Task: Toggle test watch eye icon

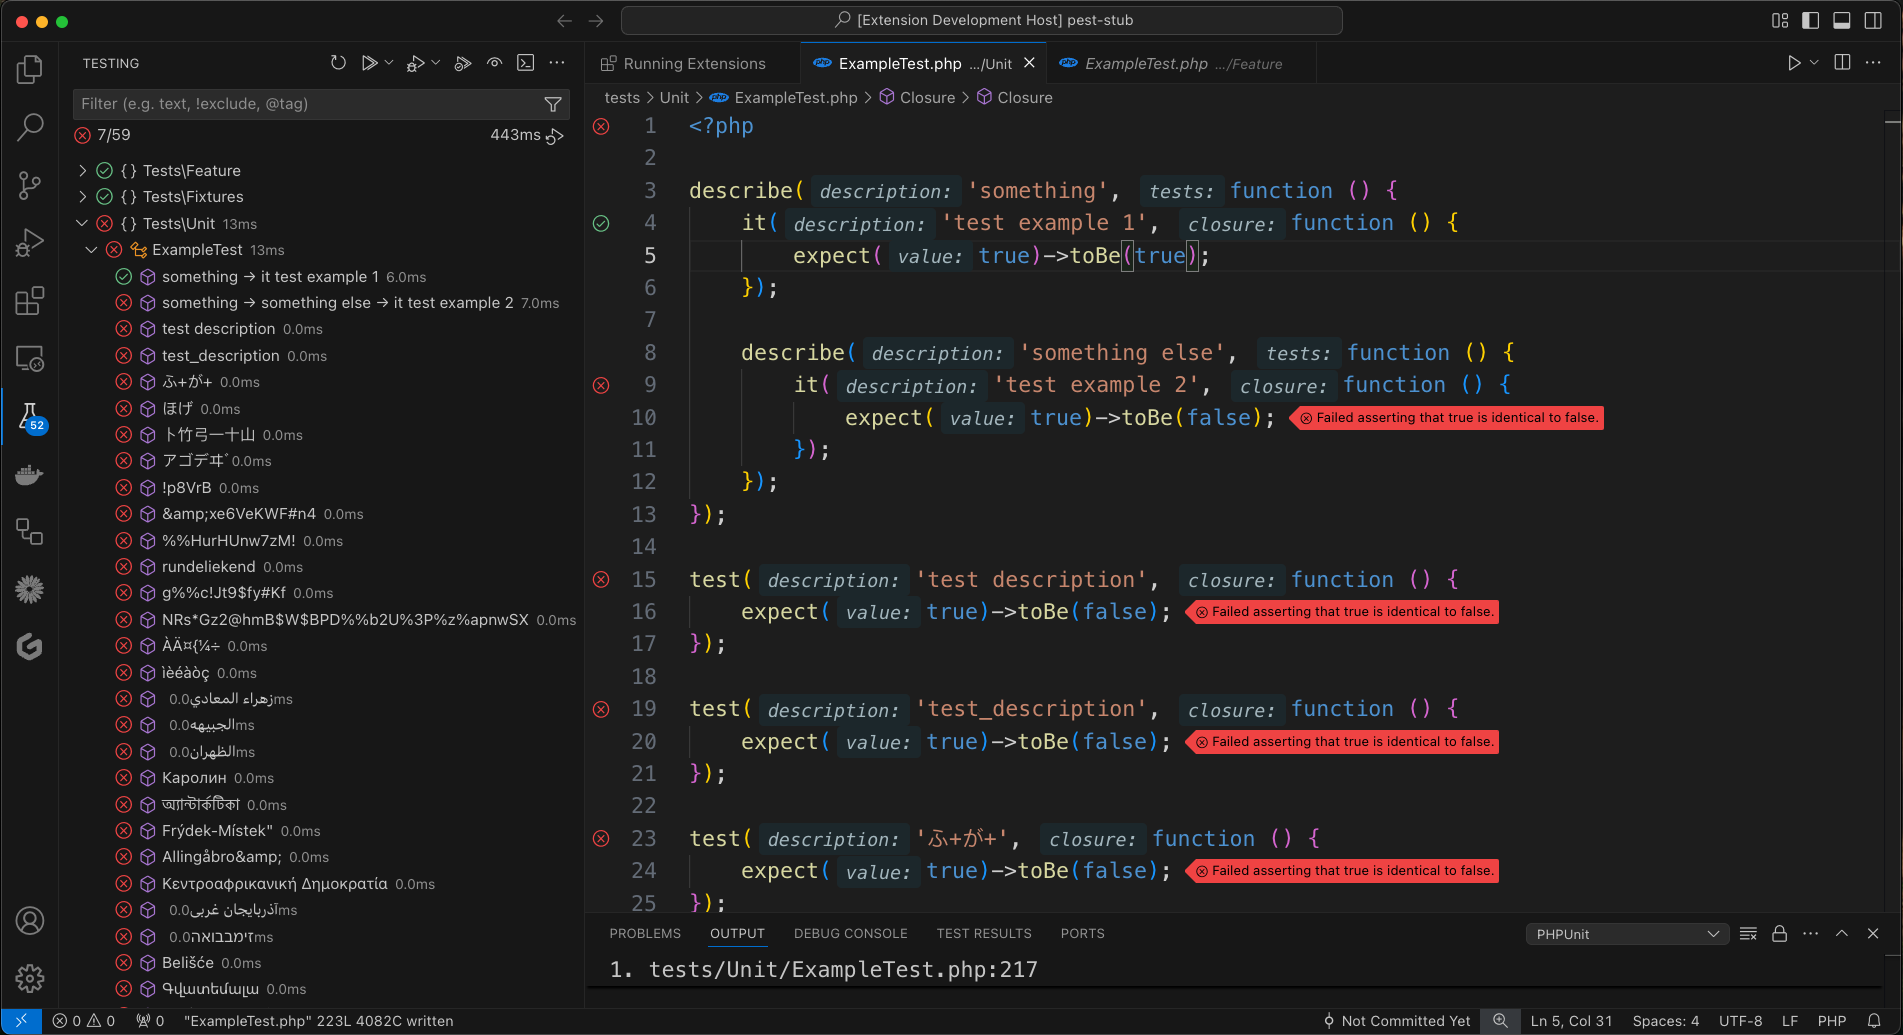Action: click(494, 63)
